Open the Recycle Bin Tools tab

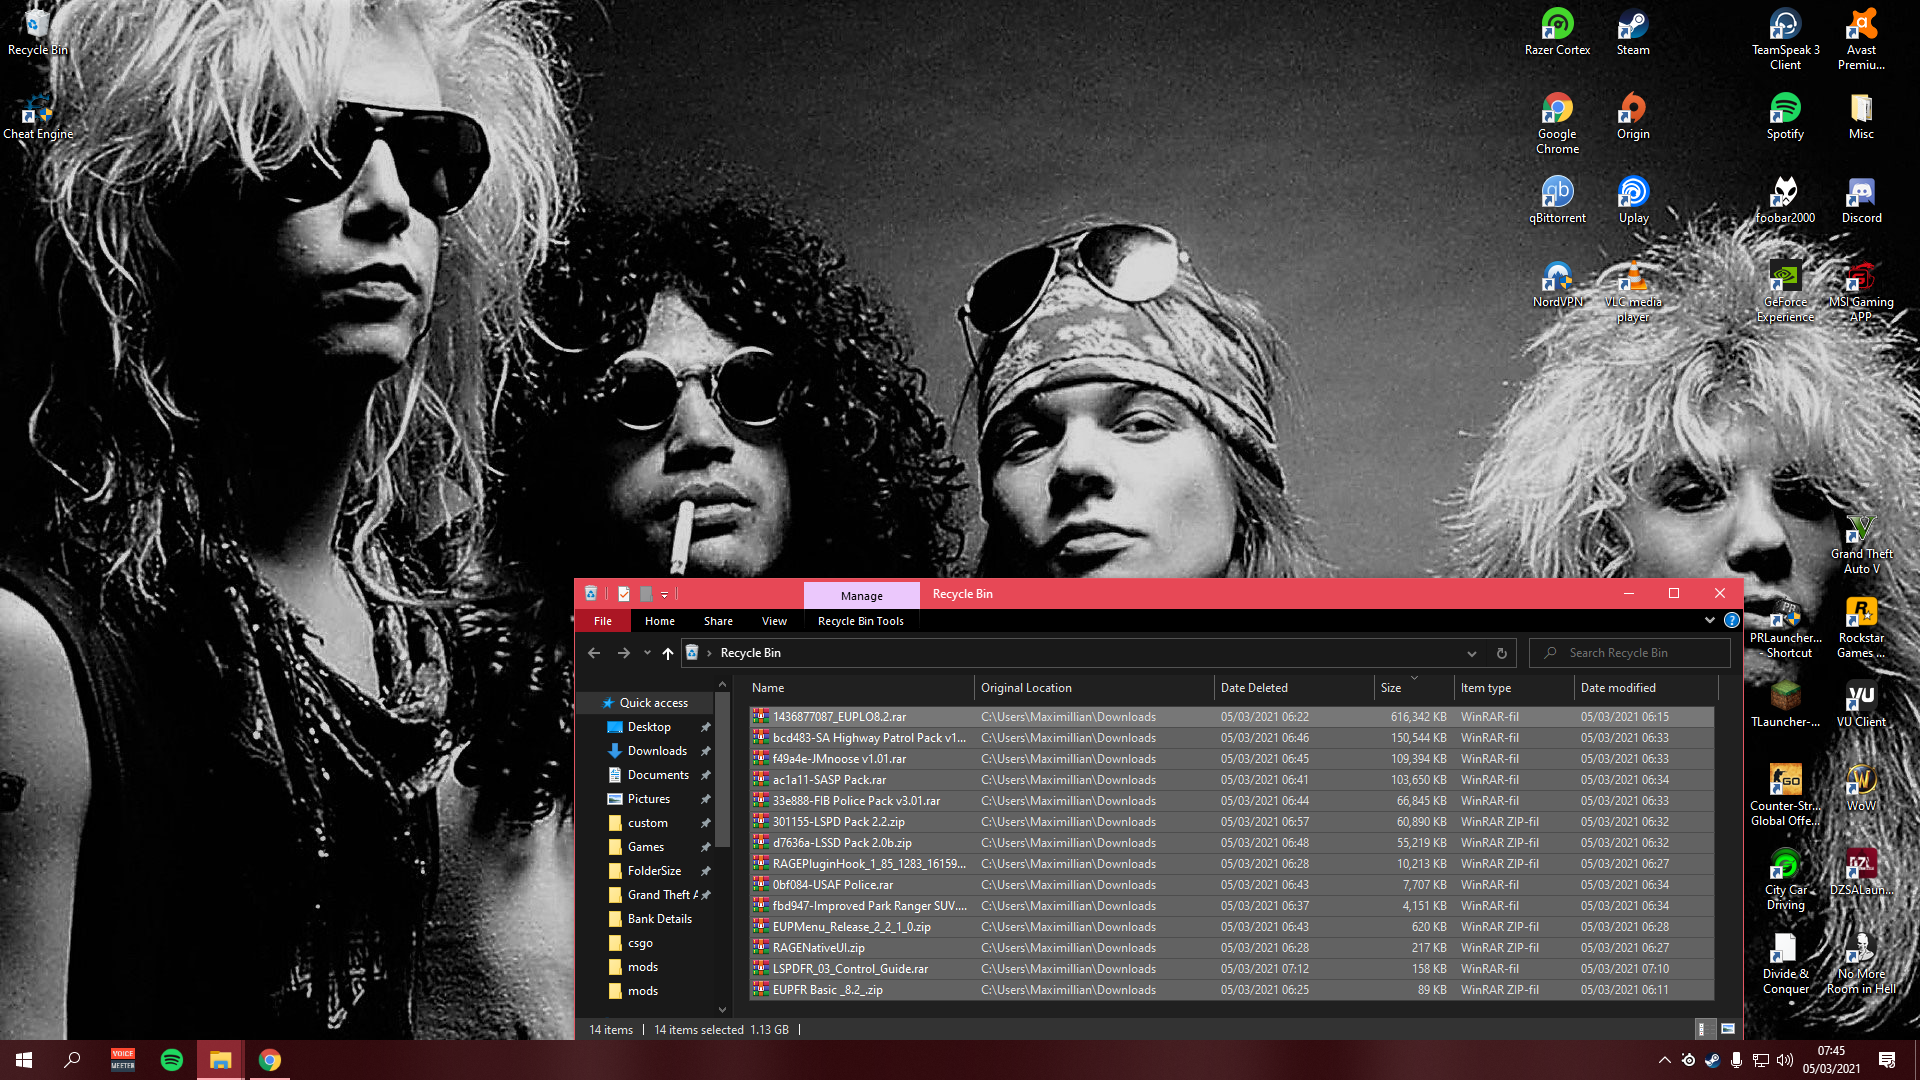pos(860,621)
